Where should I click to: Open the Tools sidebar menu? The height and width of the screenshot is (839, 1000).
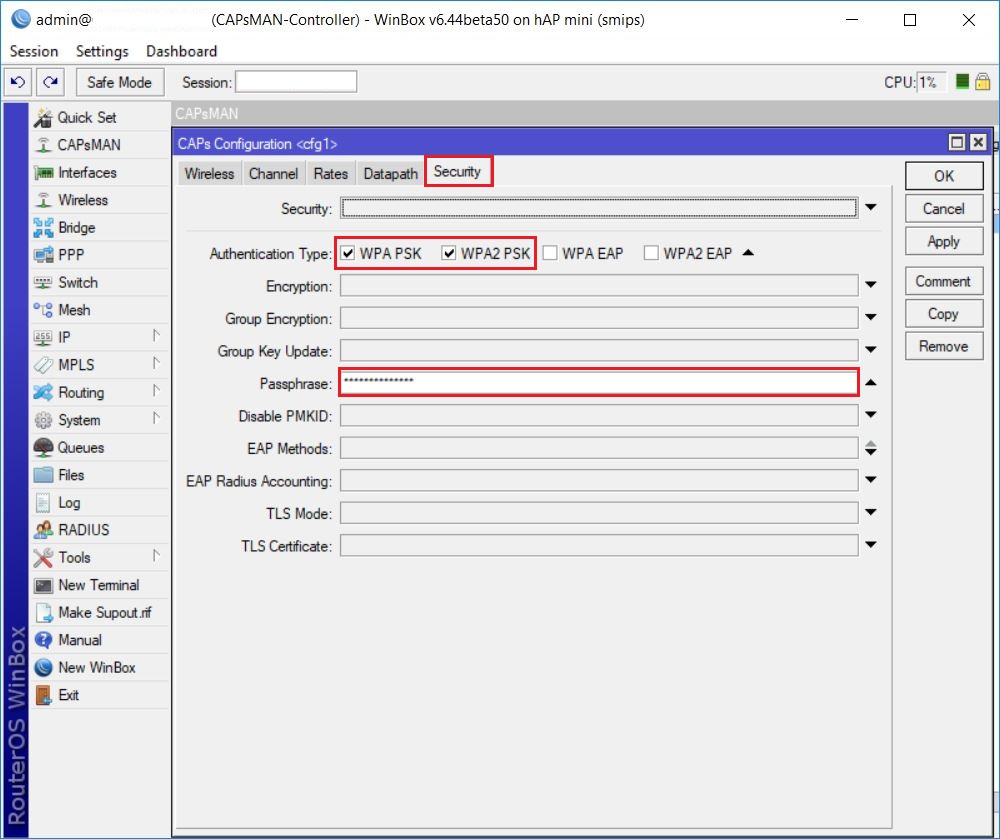(100, 557)
